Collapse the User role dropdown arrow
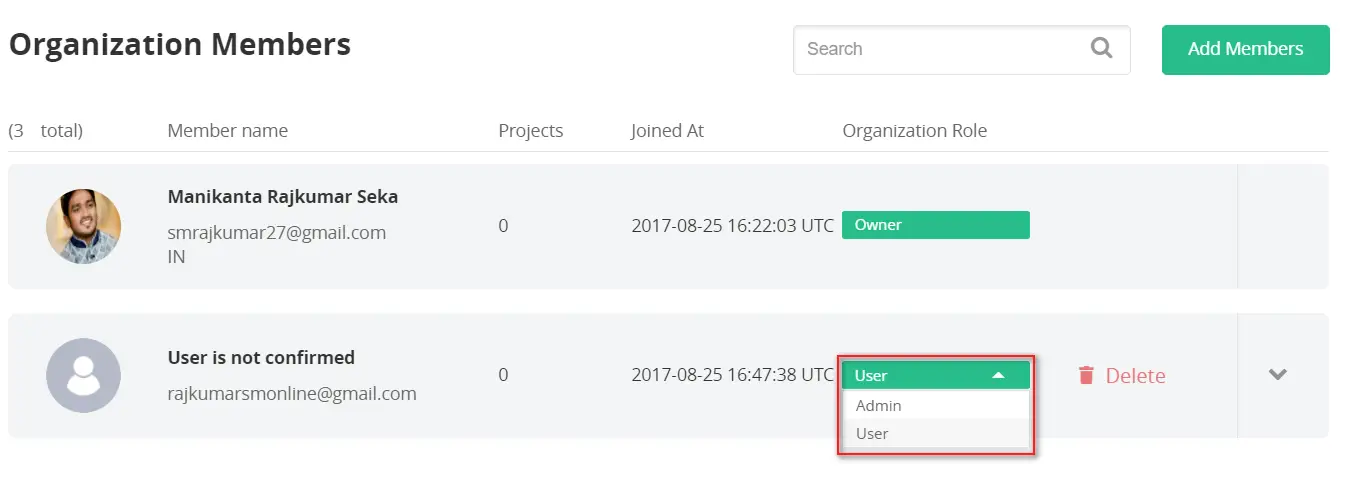Screen dimensions: 1348x478 tap(997, 376)
